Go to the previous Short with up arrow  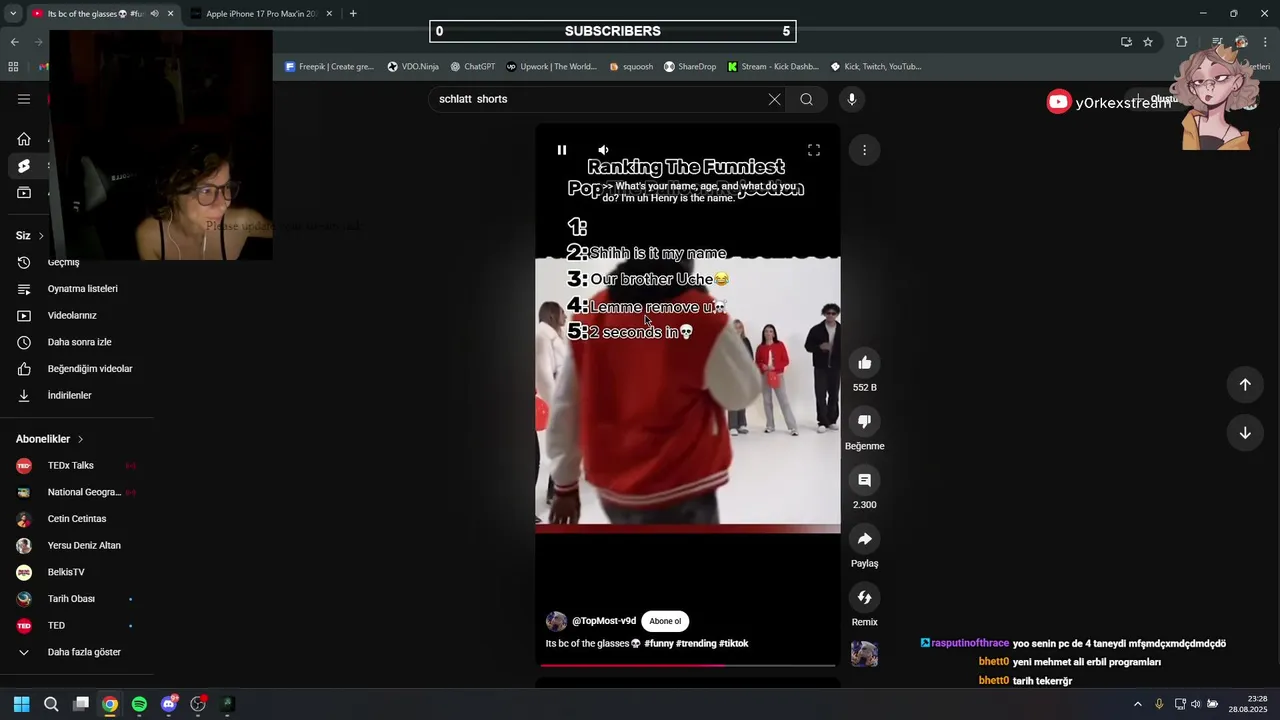click(1245, 385)
